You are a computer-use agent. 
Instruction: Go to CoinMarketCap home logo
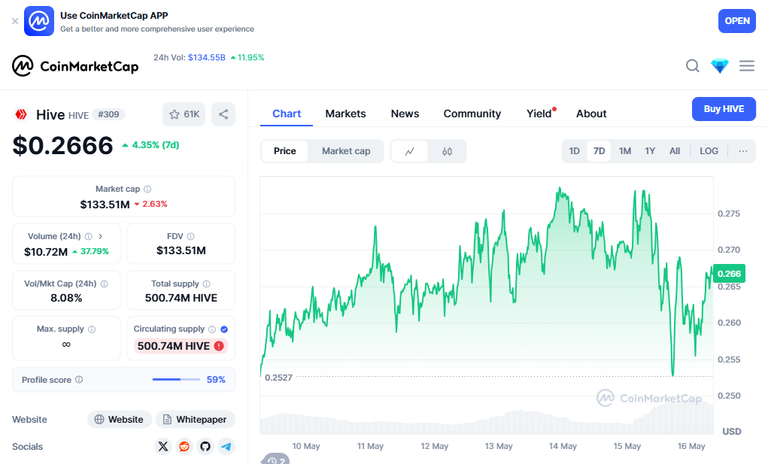click(75, 66)
